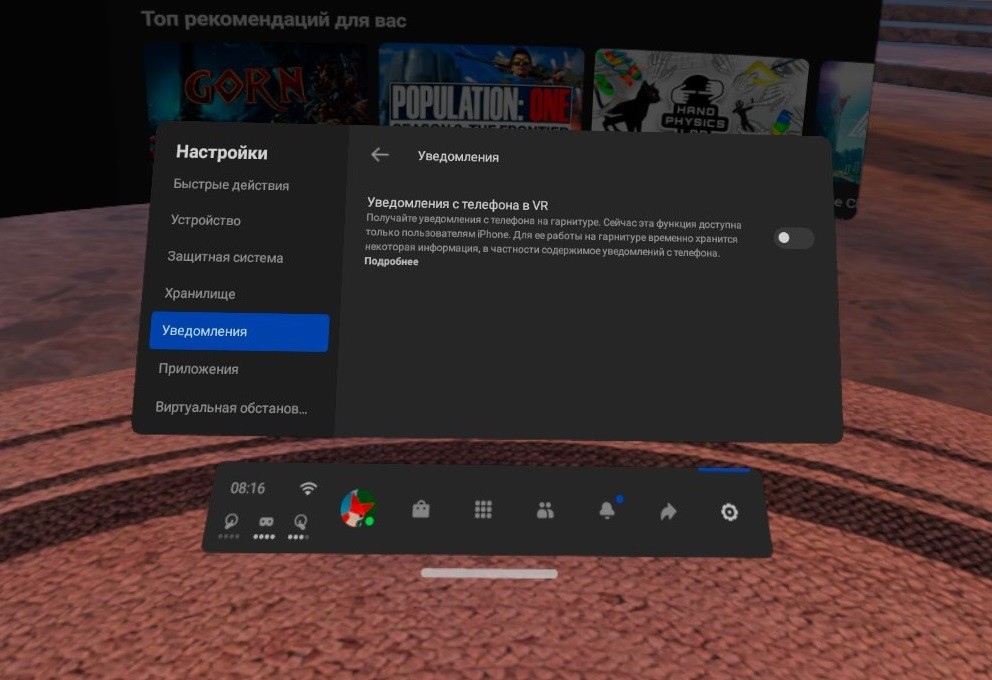992x680 pixels.
Task: Select Хранилище in the sidebar
Action: click(200, 294)
